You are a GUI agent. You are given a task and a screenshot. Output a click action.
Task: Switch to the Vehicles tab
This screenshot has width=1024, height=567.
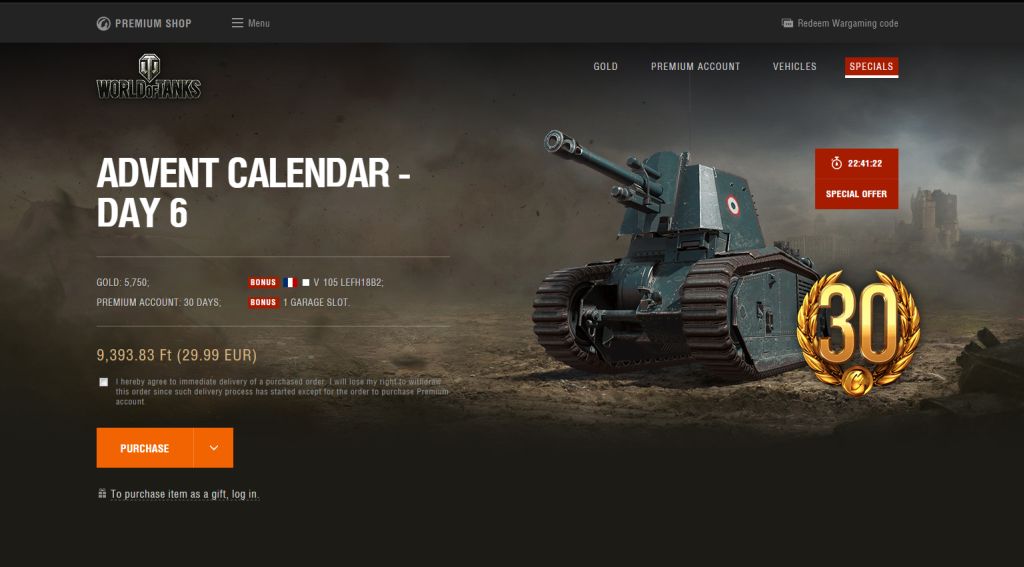(x=795, y=67)
